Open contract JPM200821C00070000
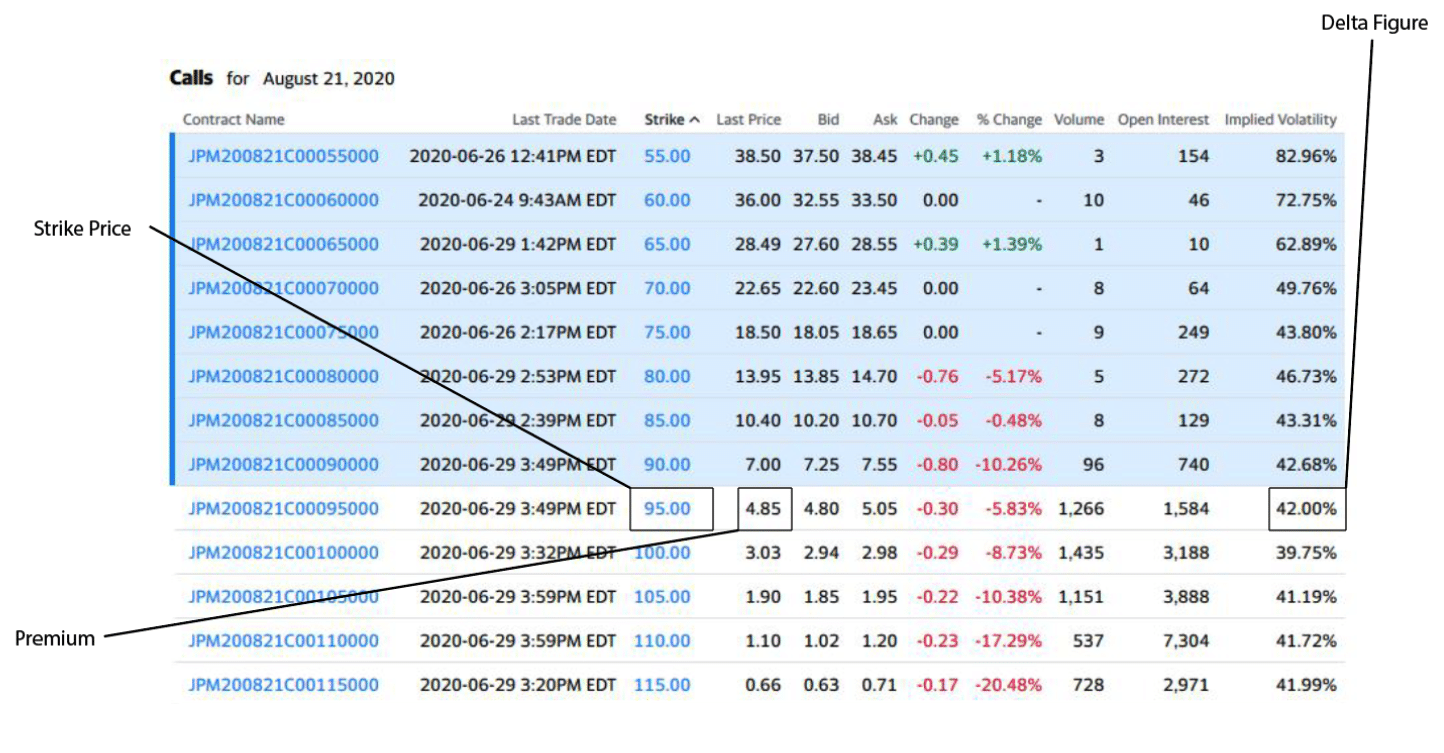This screenshot has width=1444, height=753. tap(284, 288)
